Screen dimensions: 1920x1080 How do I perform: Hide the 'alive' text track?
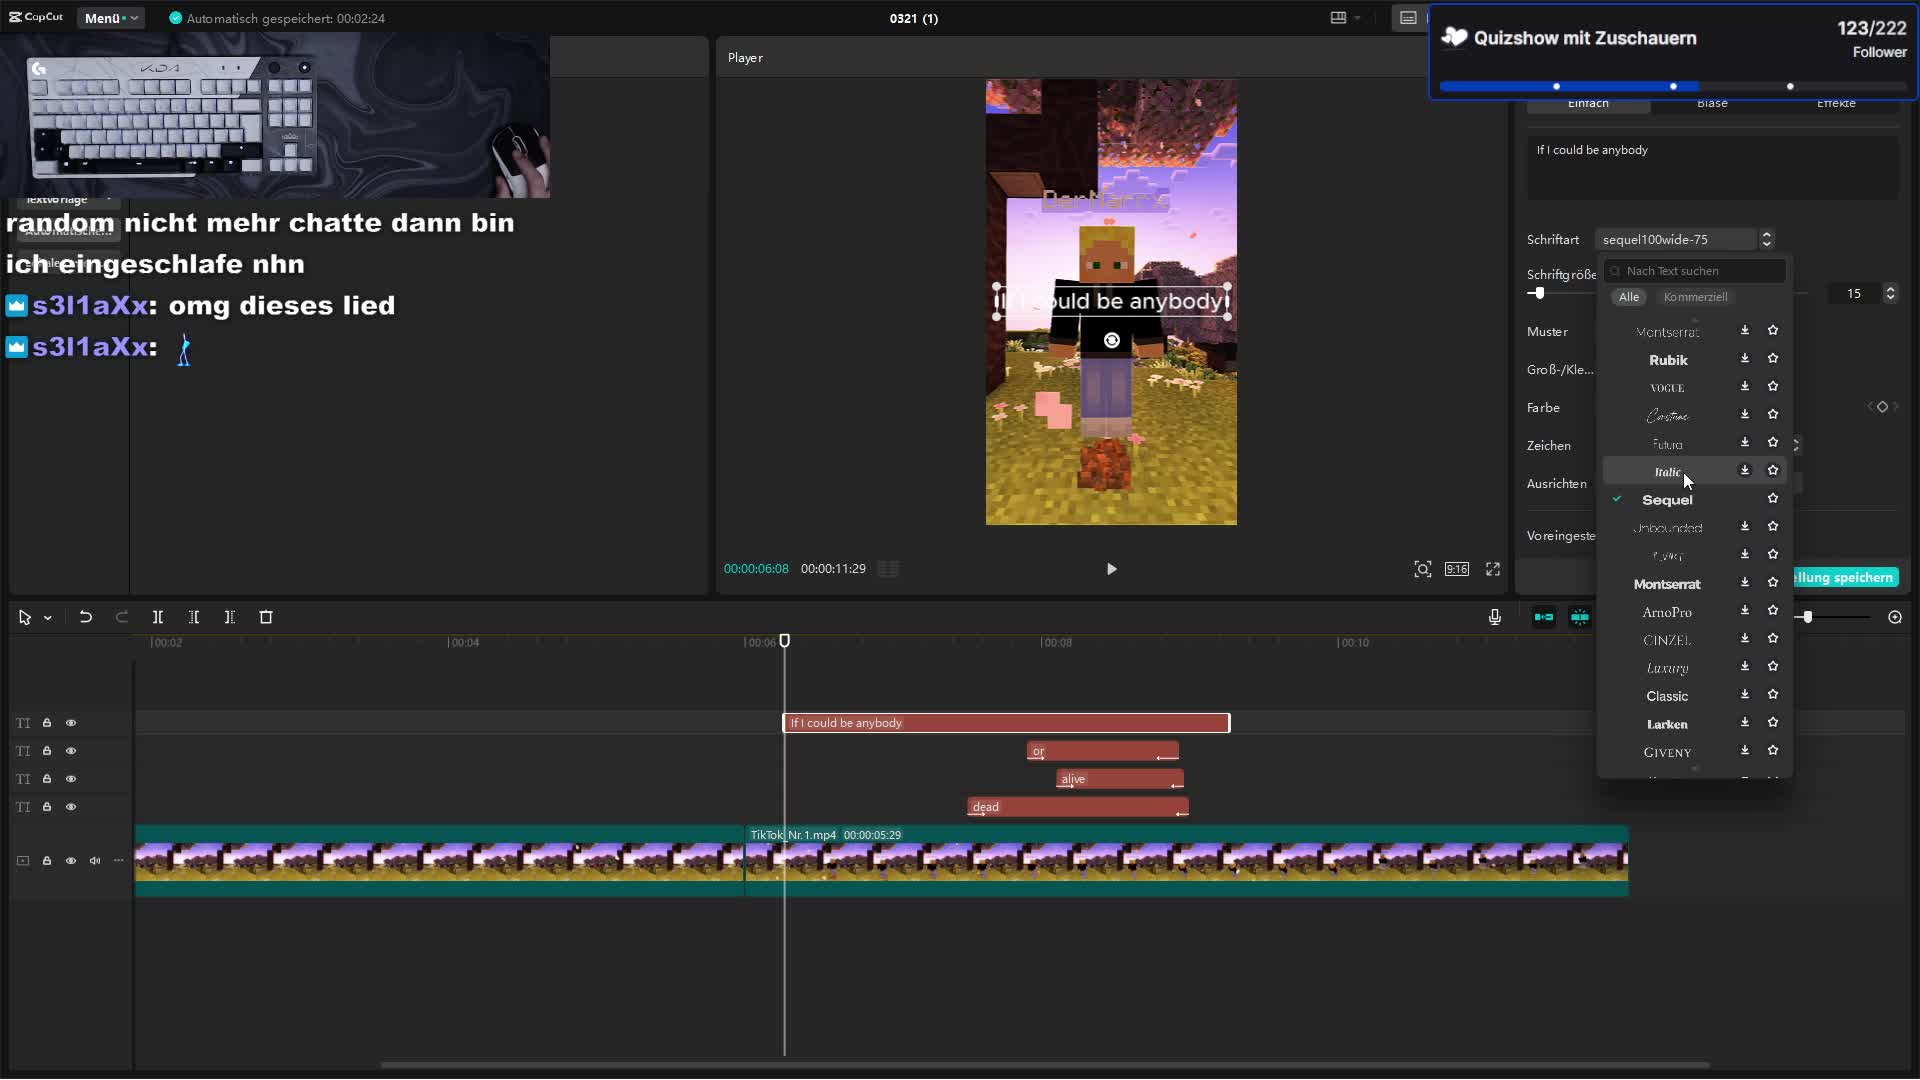pyautogui.click(x=71, y=779)
